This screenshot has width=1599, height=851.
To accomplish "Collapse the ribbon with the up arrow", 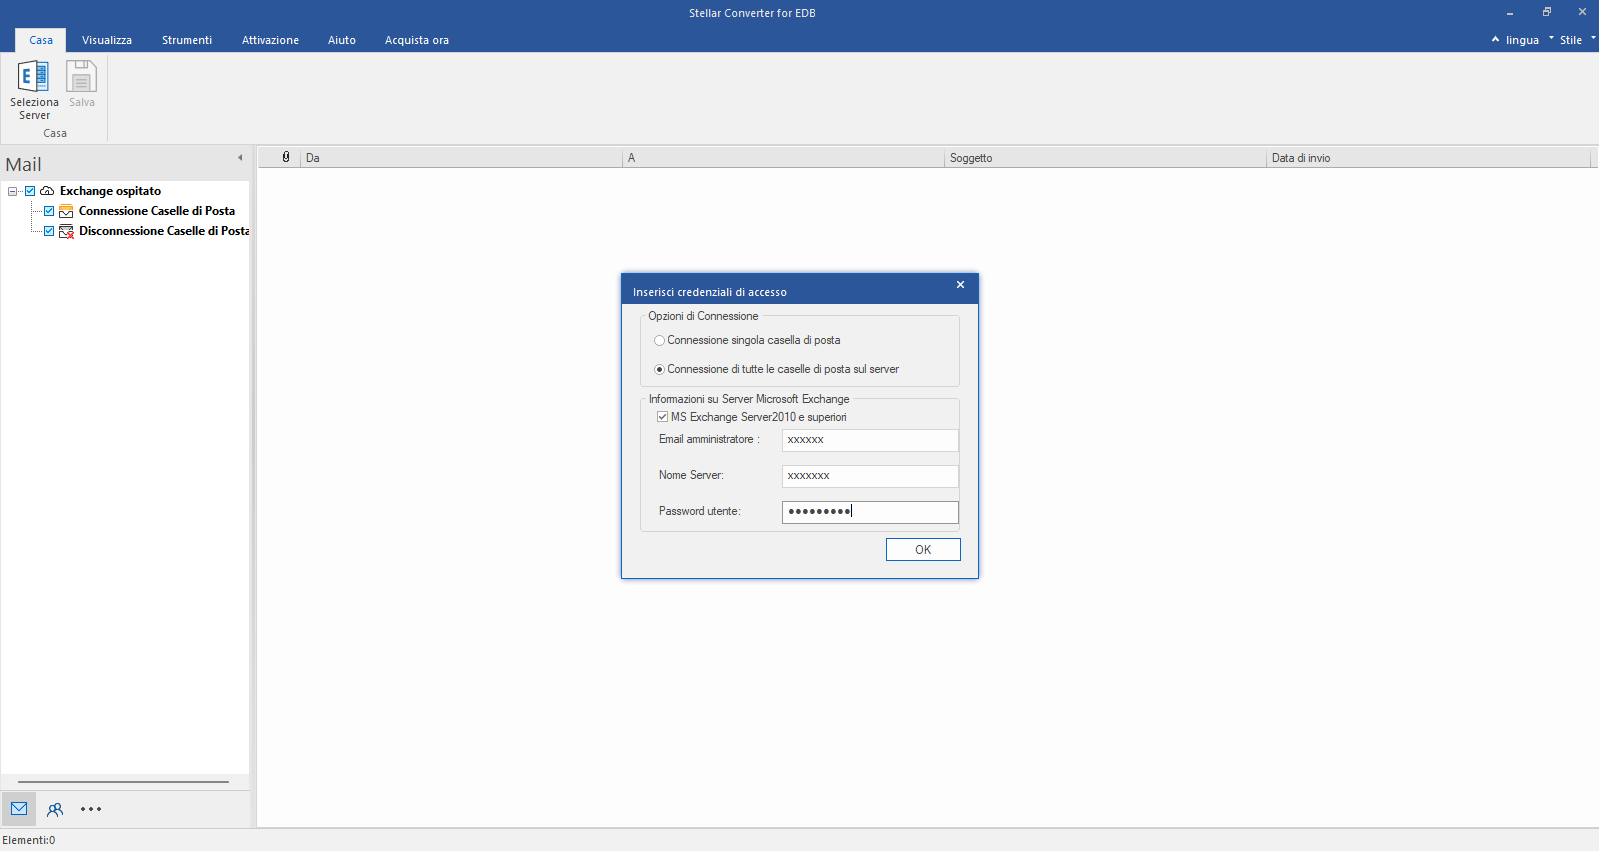I will [x=1495, y=40].
